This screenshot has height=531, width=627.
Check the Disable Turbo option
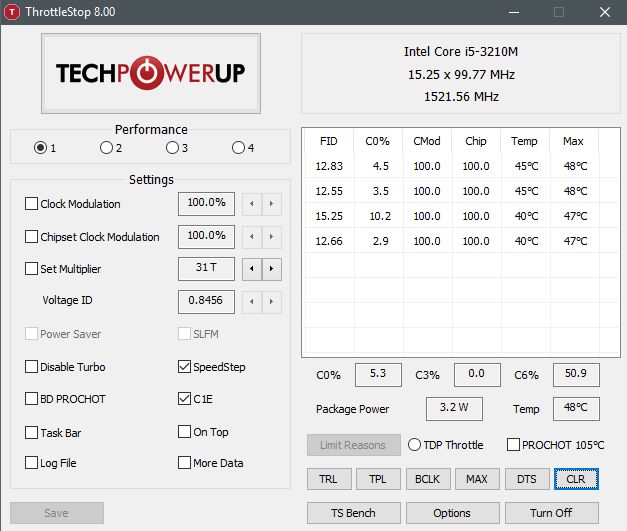[x=31, y=367]
